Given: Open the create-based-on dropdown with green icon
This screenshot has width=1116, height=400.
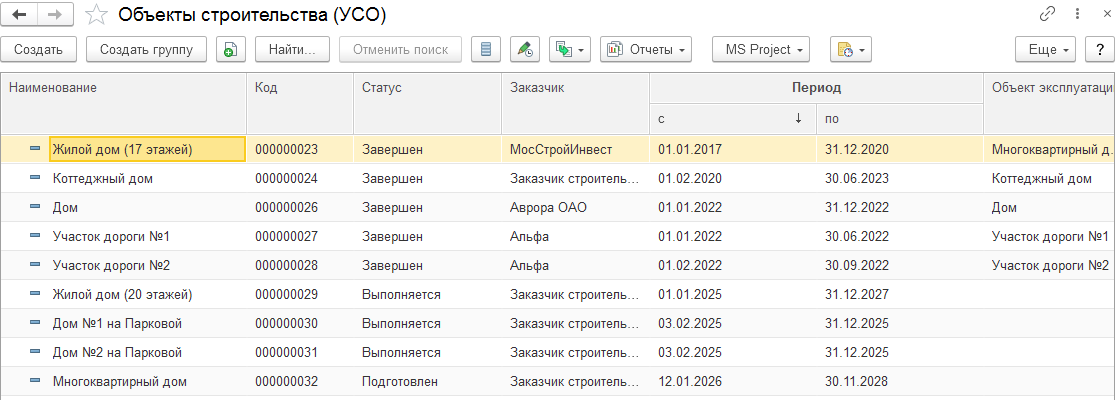Looking at the screenshot, I should click(571, 49).
